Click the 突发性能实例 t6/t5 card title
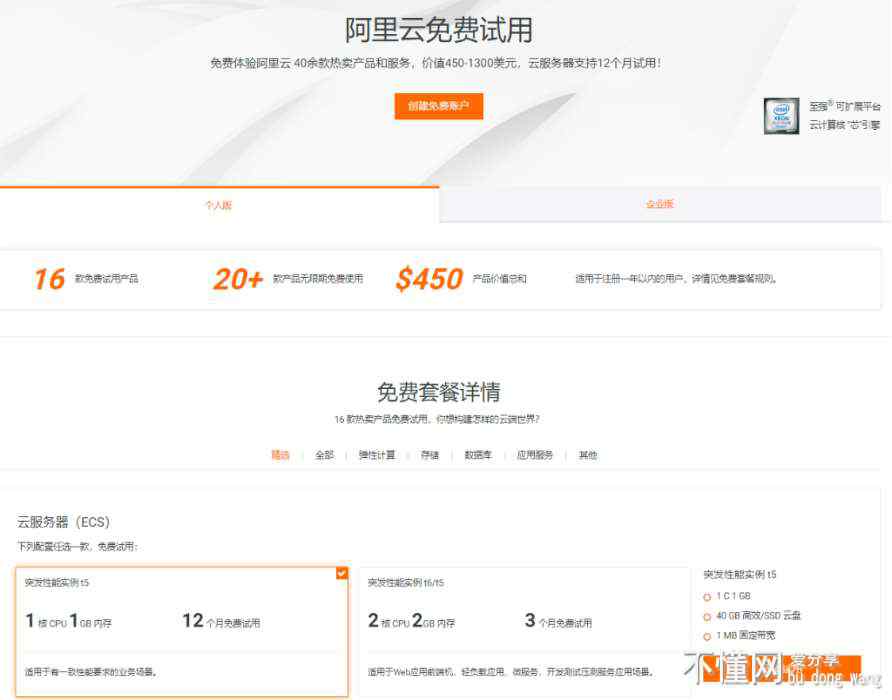The image size is (892, 700). point(406,583)
